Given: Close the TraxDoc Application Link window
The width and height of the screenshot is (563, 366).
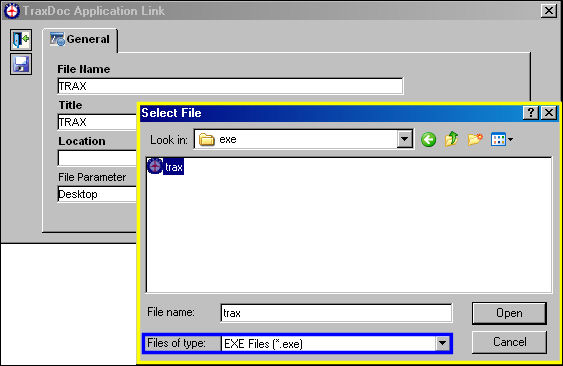Looking at the screenshot, I should 549,11.
